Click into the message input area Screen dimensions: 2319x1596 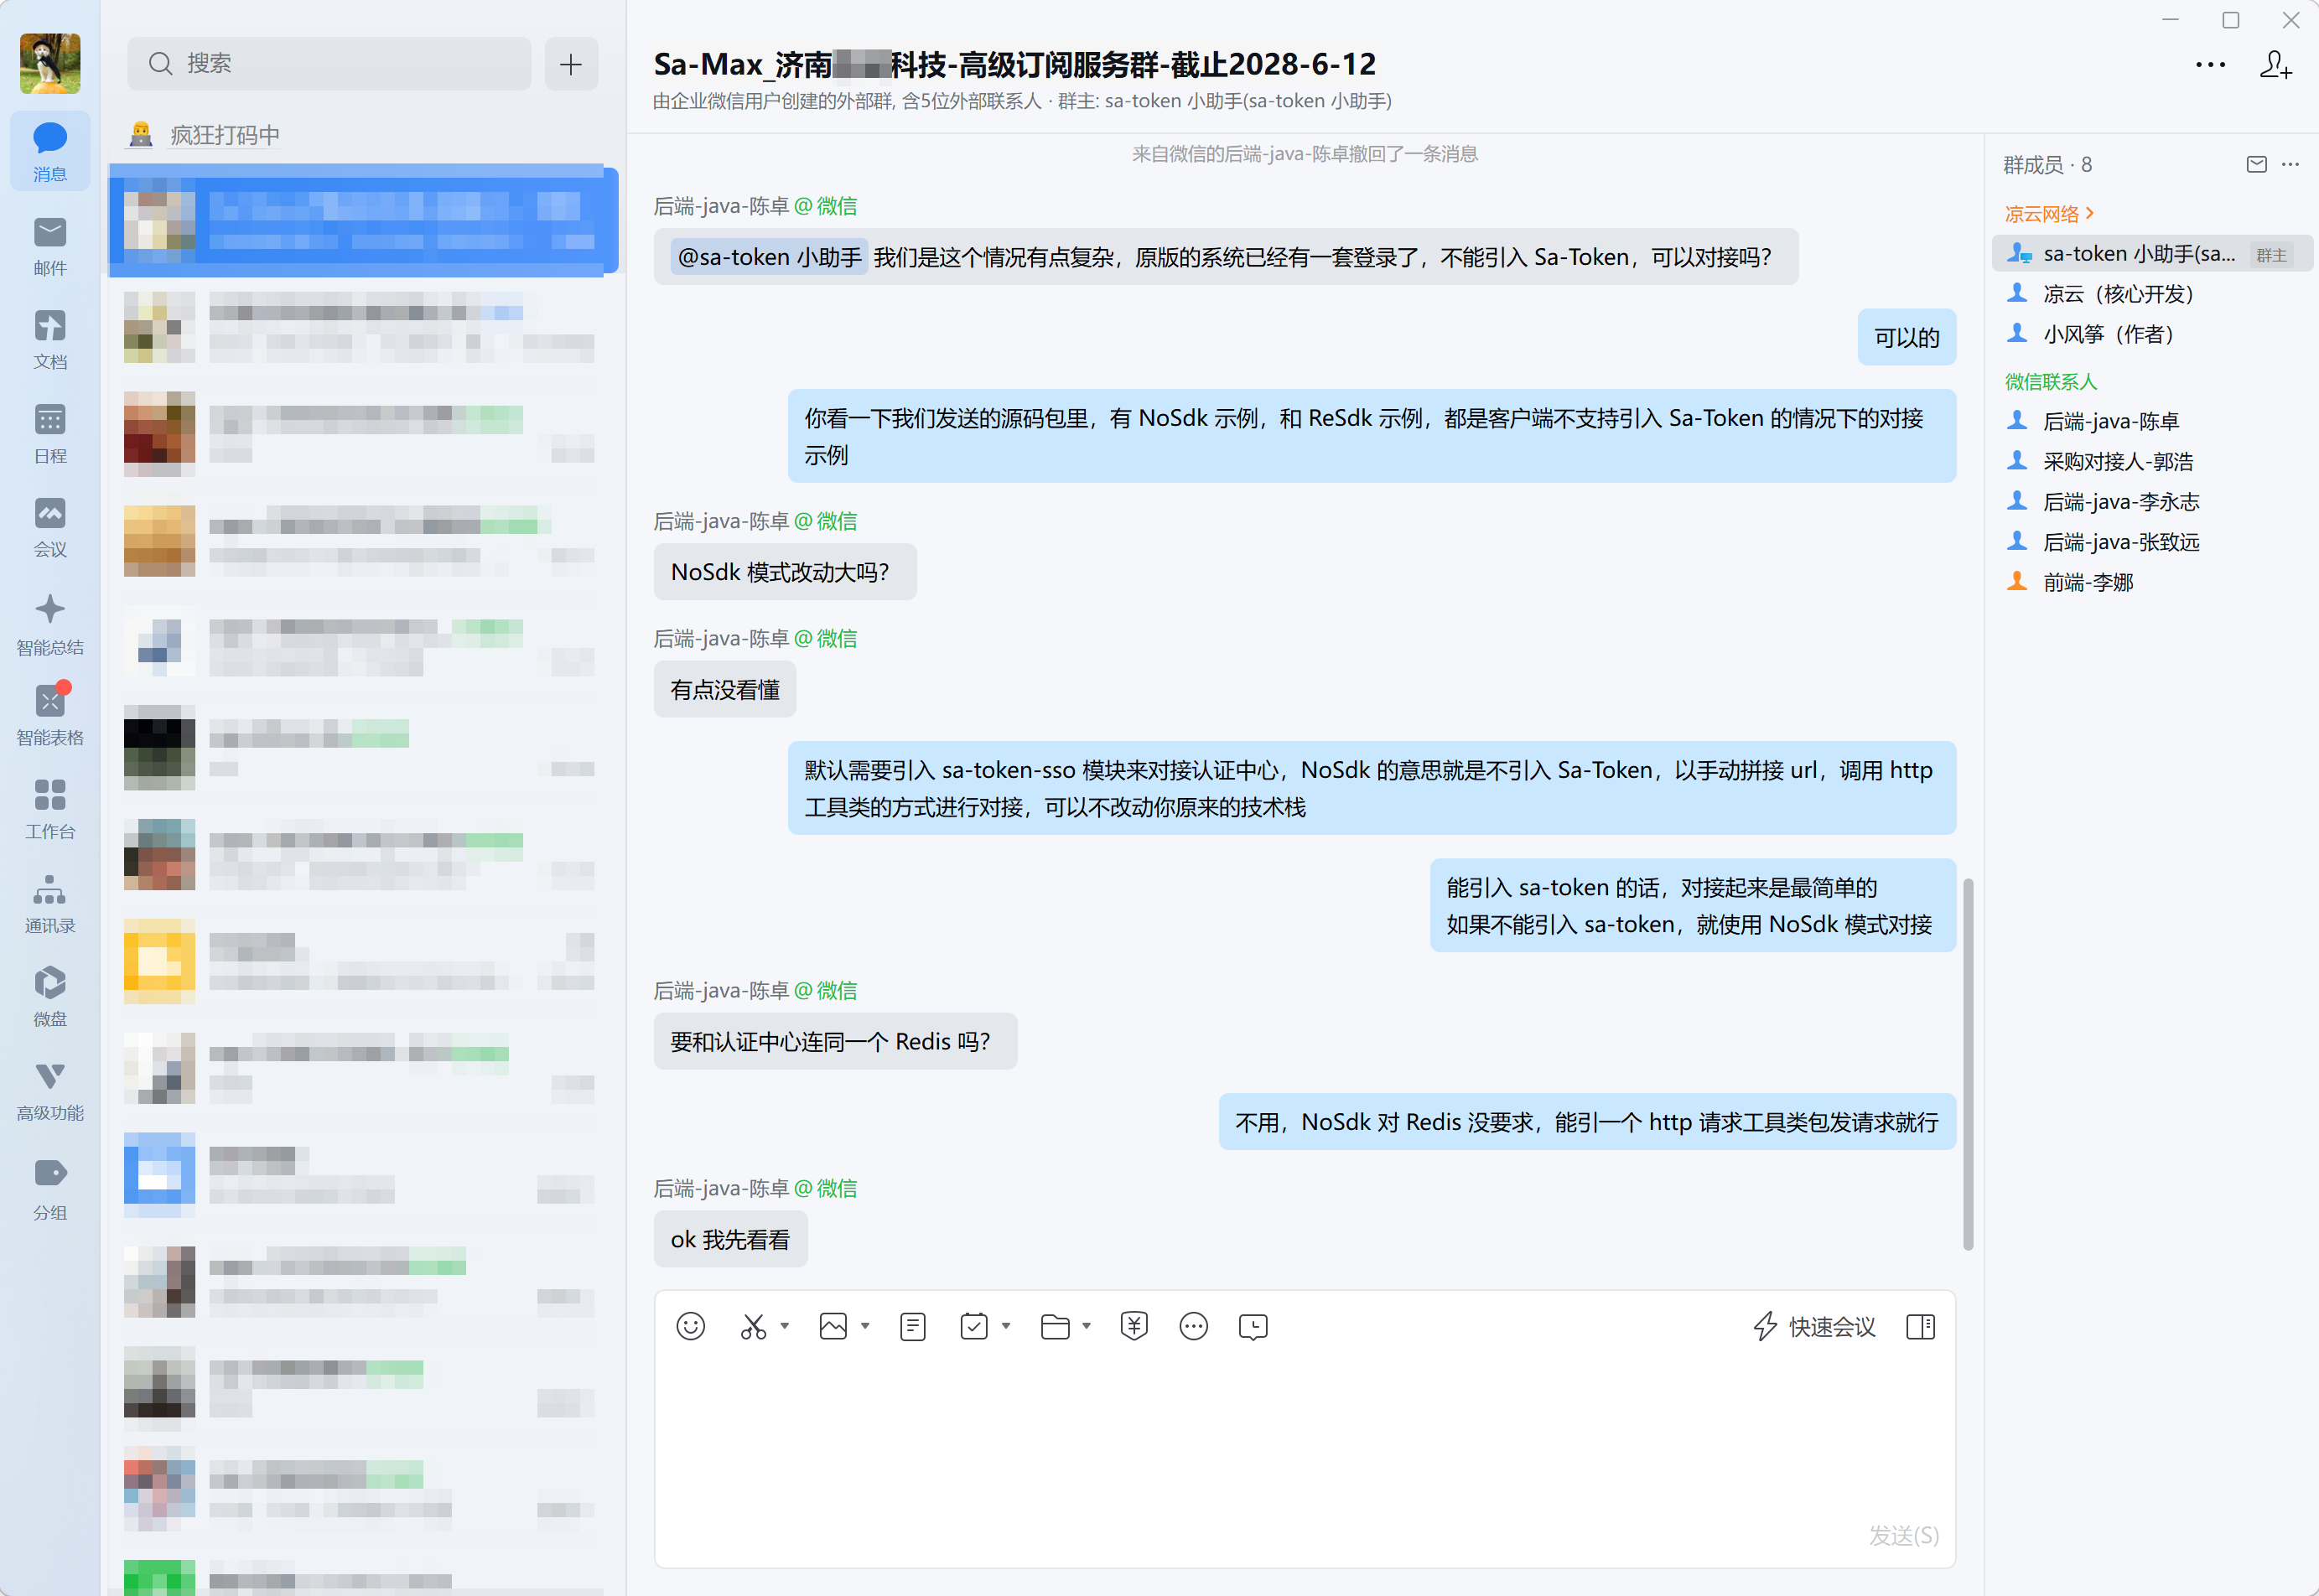pos(1305,1440)
